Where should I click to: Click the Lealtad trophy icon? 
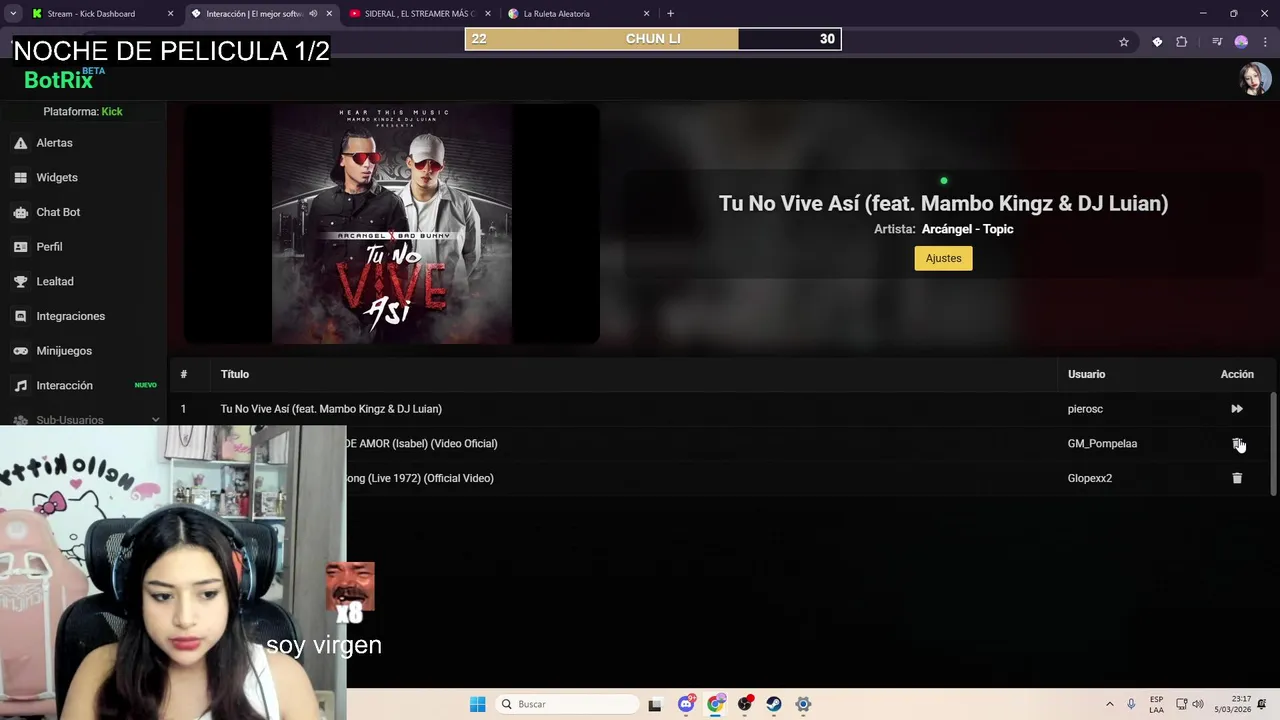coord(20,281)
